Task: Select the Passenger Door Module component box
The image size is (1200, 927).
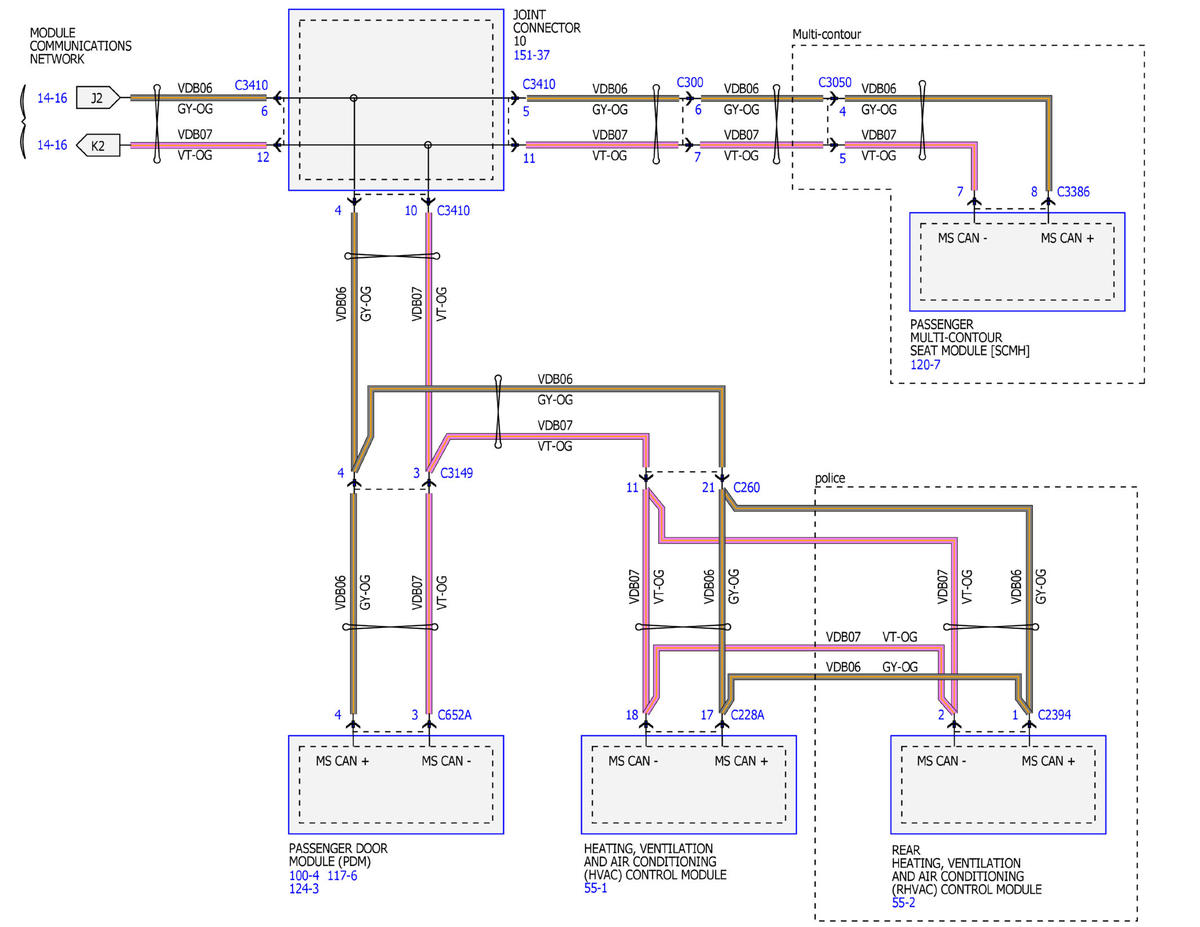Action: tap(396, 785)
